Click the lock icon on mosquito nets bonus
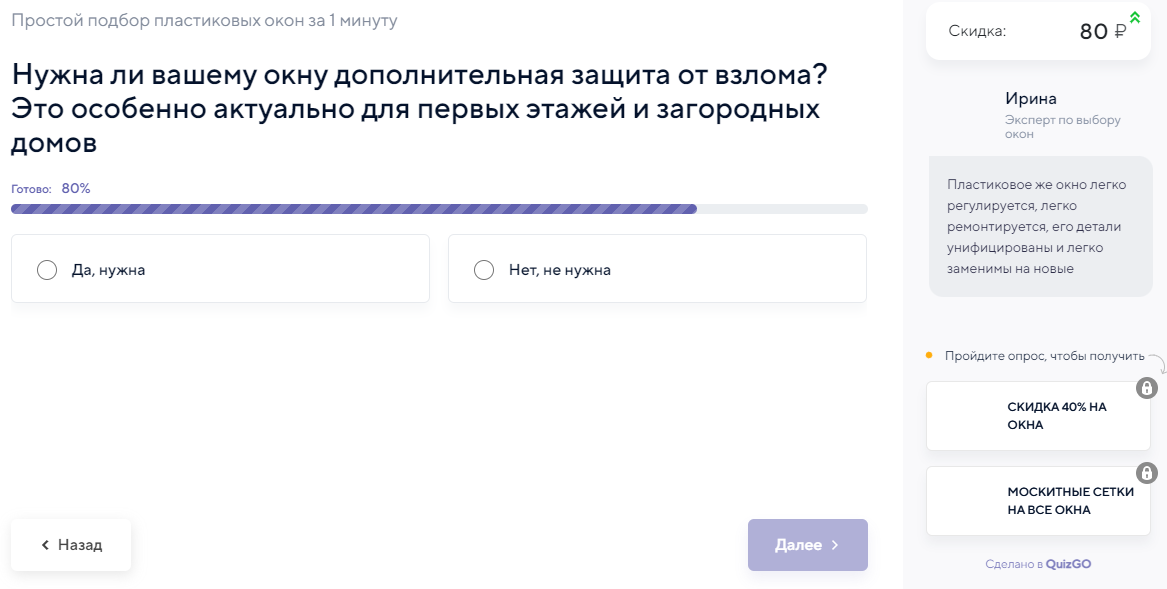This screenshot has width=1167, height=589. tap(1147, 473)
